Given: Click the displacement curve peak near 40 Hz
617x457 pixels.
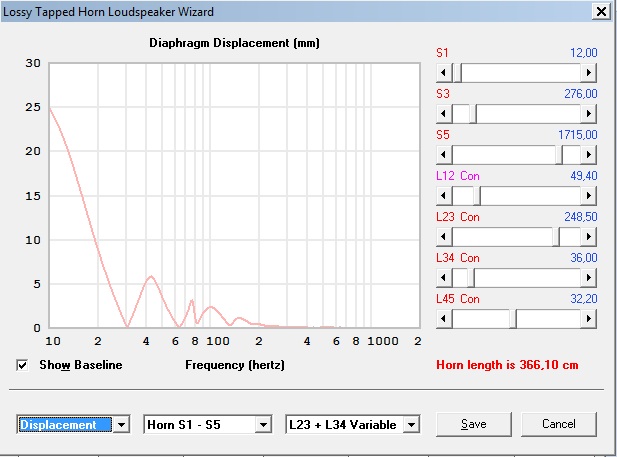Looking at the screenshot, I should click(151, 276).
